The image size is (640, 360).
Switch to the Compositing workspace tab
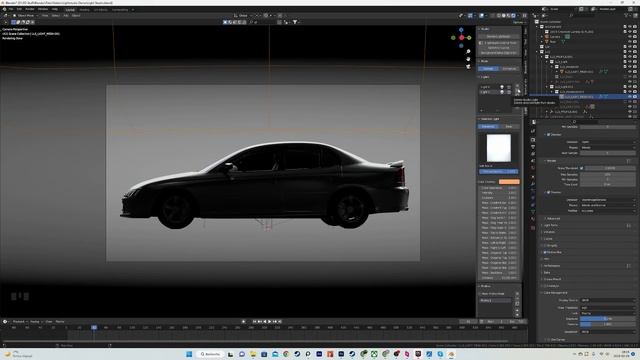(120, 9)
